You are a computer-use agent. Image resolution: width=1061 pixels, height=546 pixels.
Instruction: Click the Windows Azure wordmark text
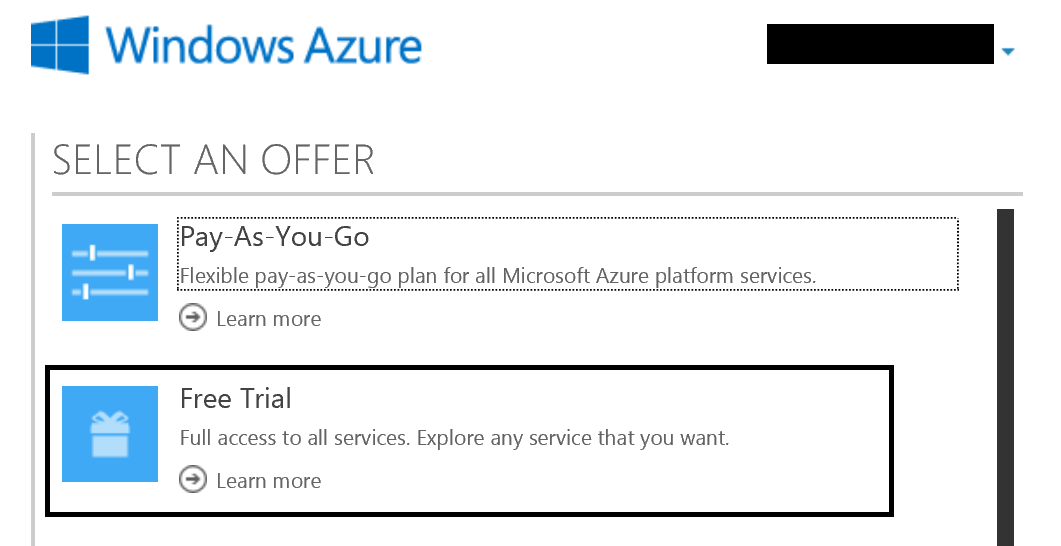[x=263, y=45]
